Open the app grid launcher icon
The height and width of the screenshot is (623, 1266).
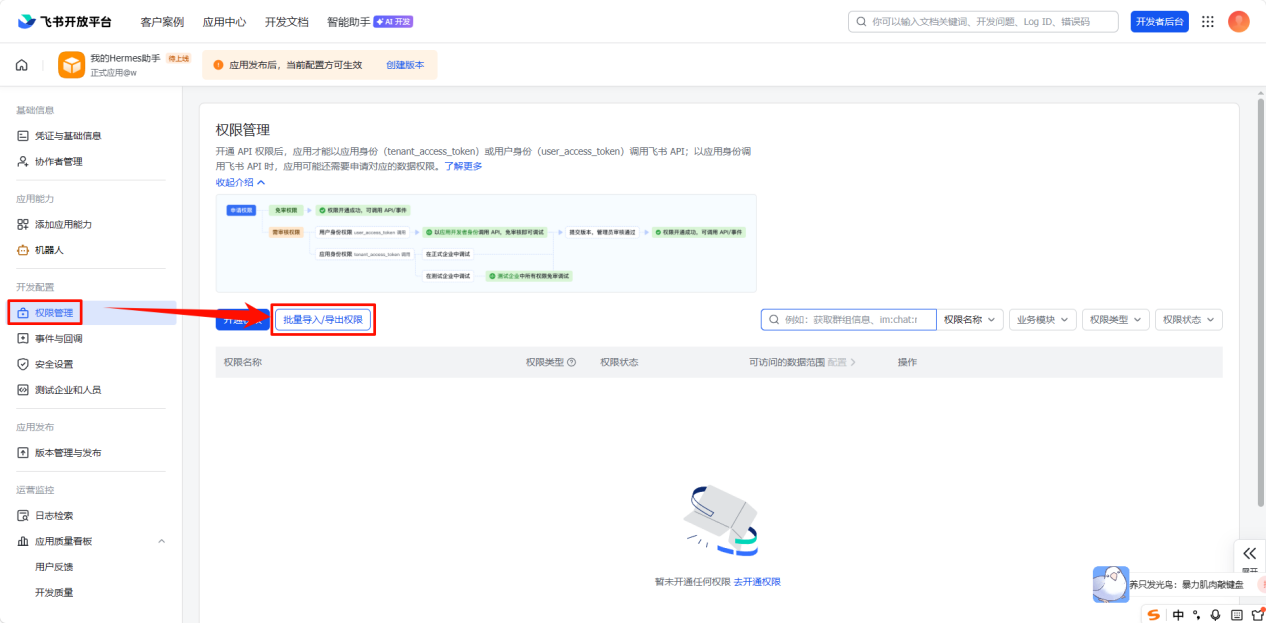[1208, 22]
